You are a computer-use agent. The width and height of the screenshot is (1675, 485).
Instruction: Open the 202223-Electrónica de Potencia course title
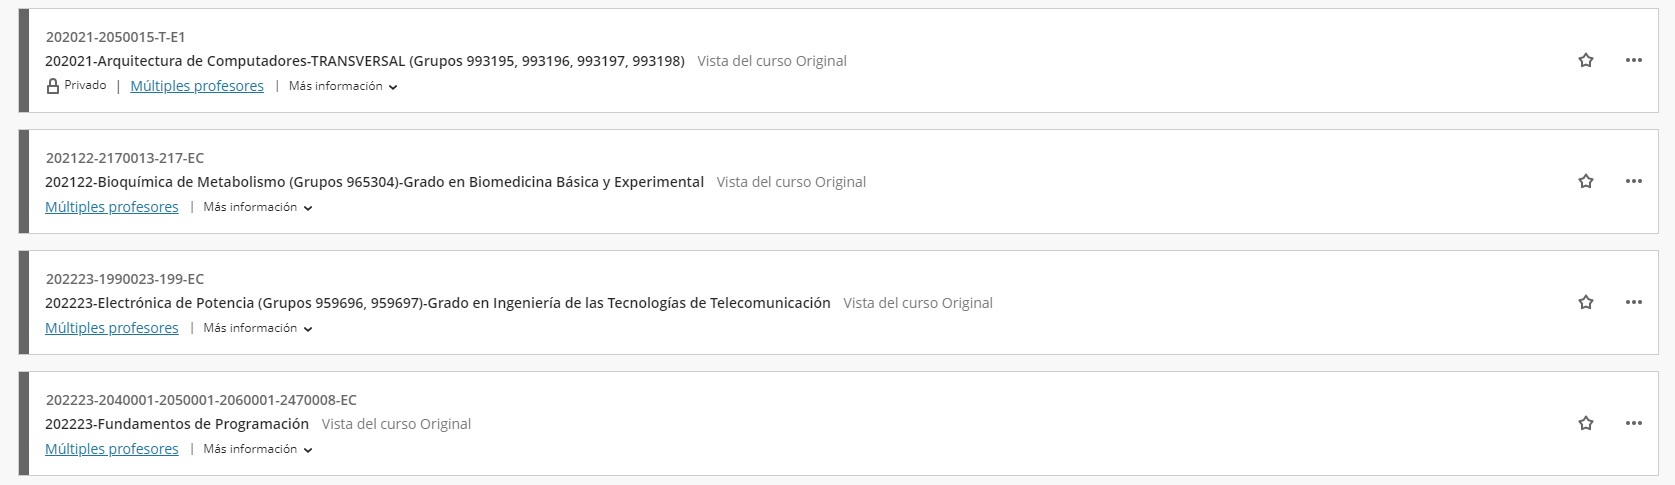pos(438,303)
